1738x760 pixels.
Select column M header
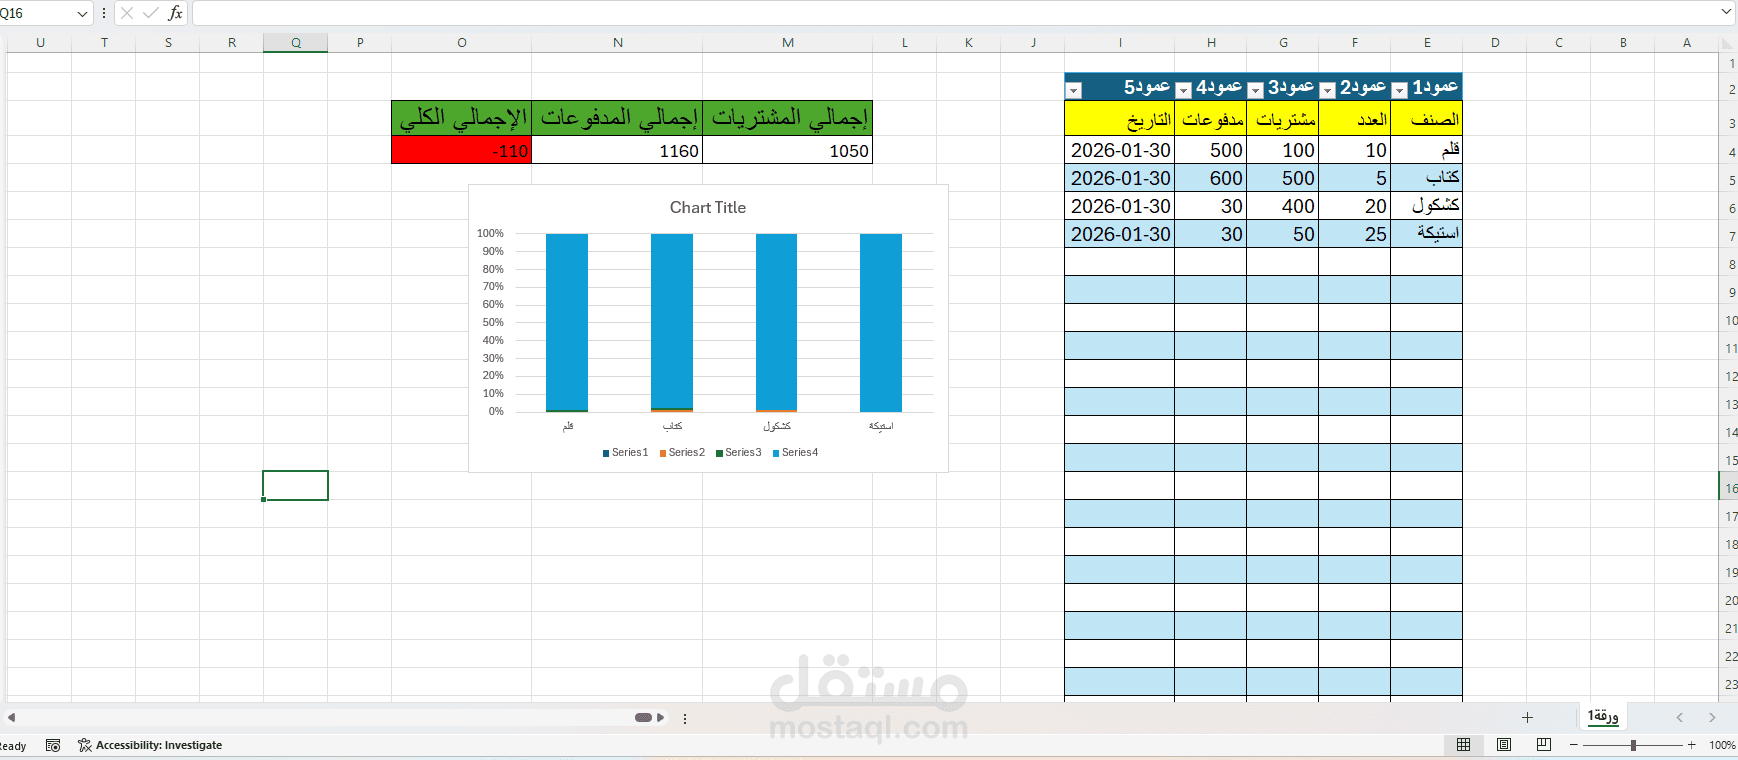(788, 42)
